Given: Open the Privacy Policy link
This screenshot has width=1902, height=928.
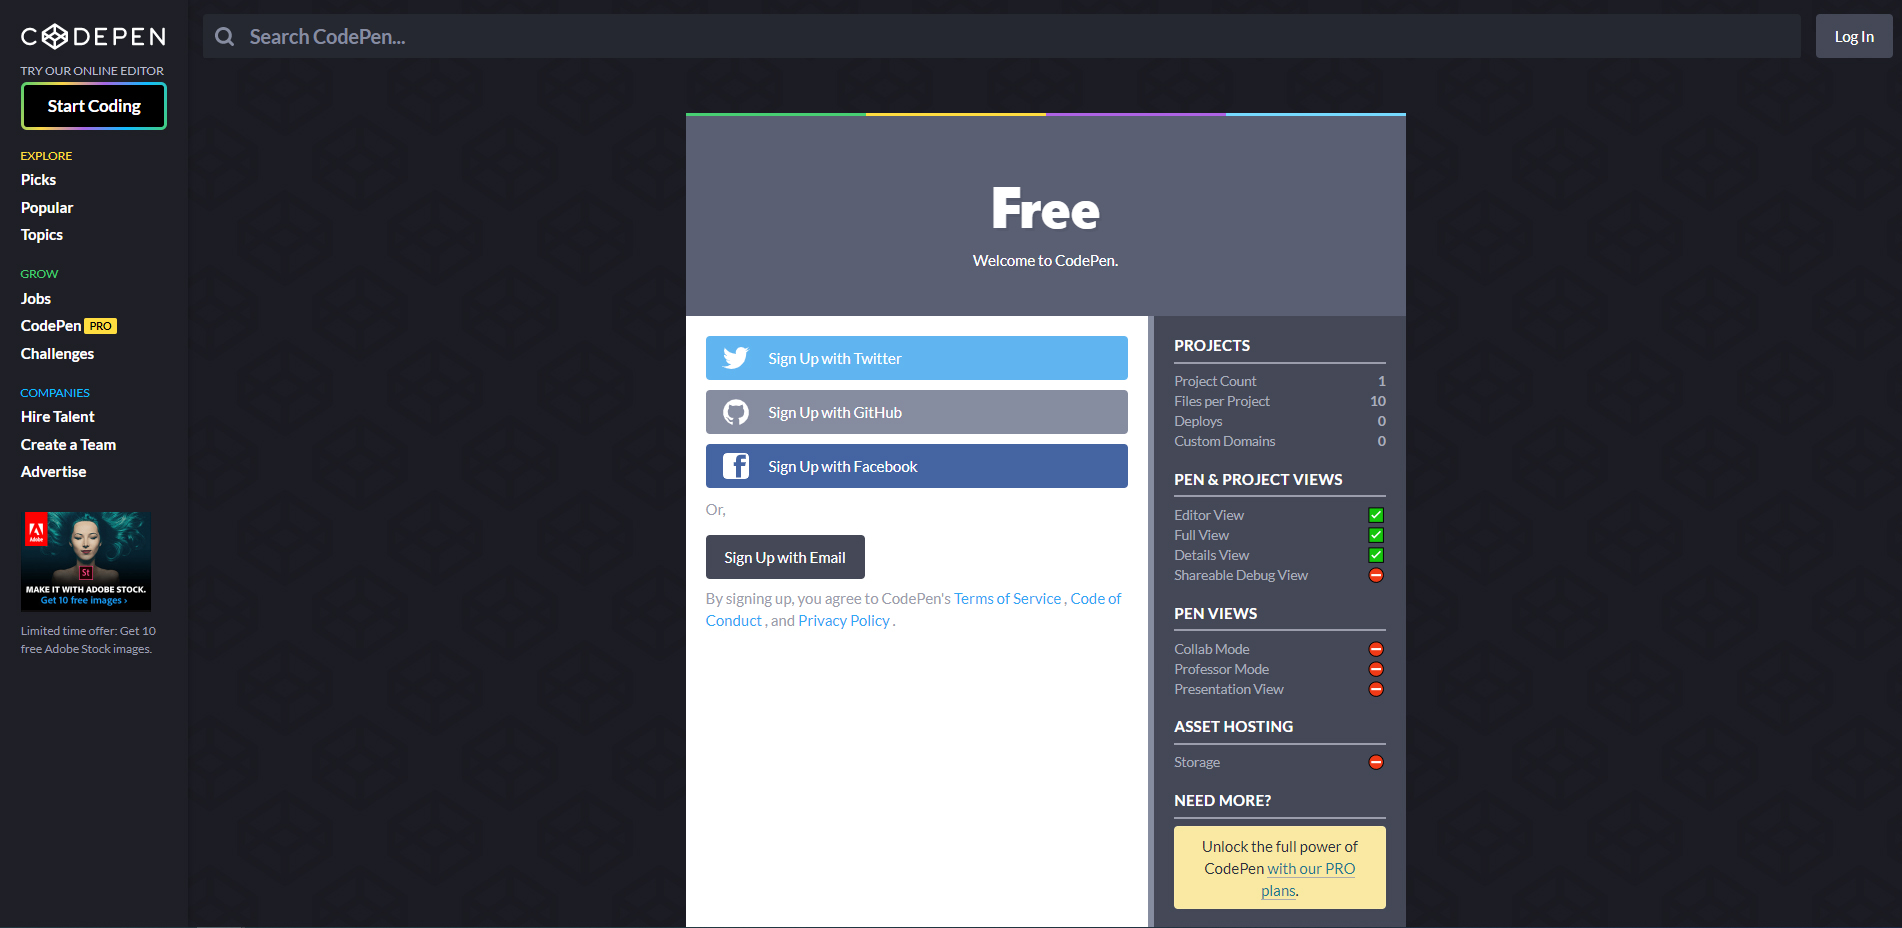Looking at the screenshot, I should coord(843,620).
